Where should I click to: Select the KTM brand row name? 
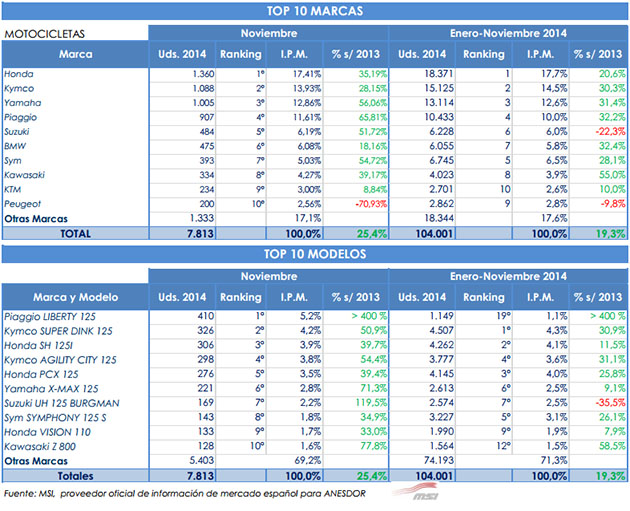pos(12,190)
